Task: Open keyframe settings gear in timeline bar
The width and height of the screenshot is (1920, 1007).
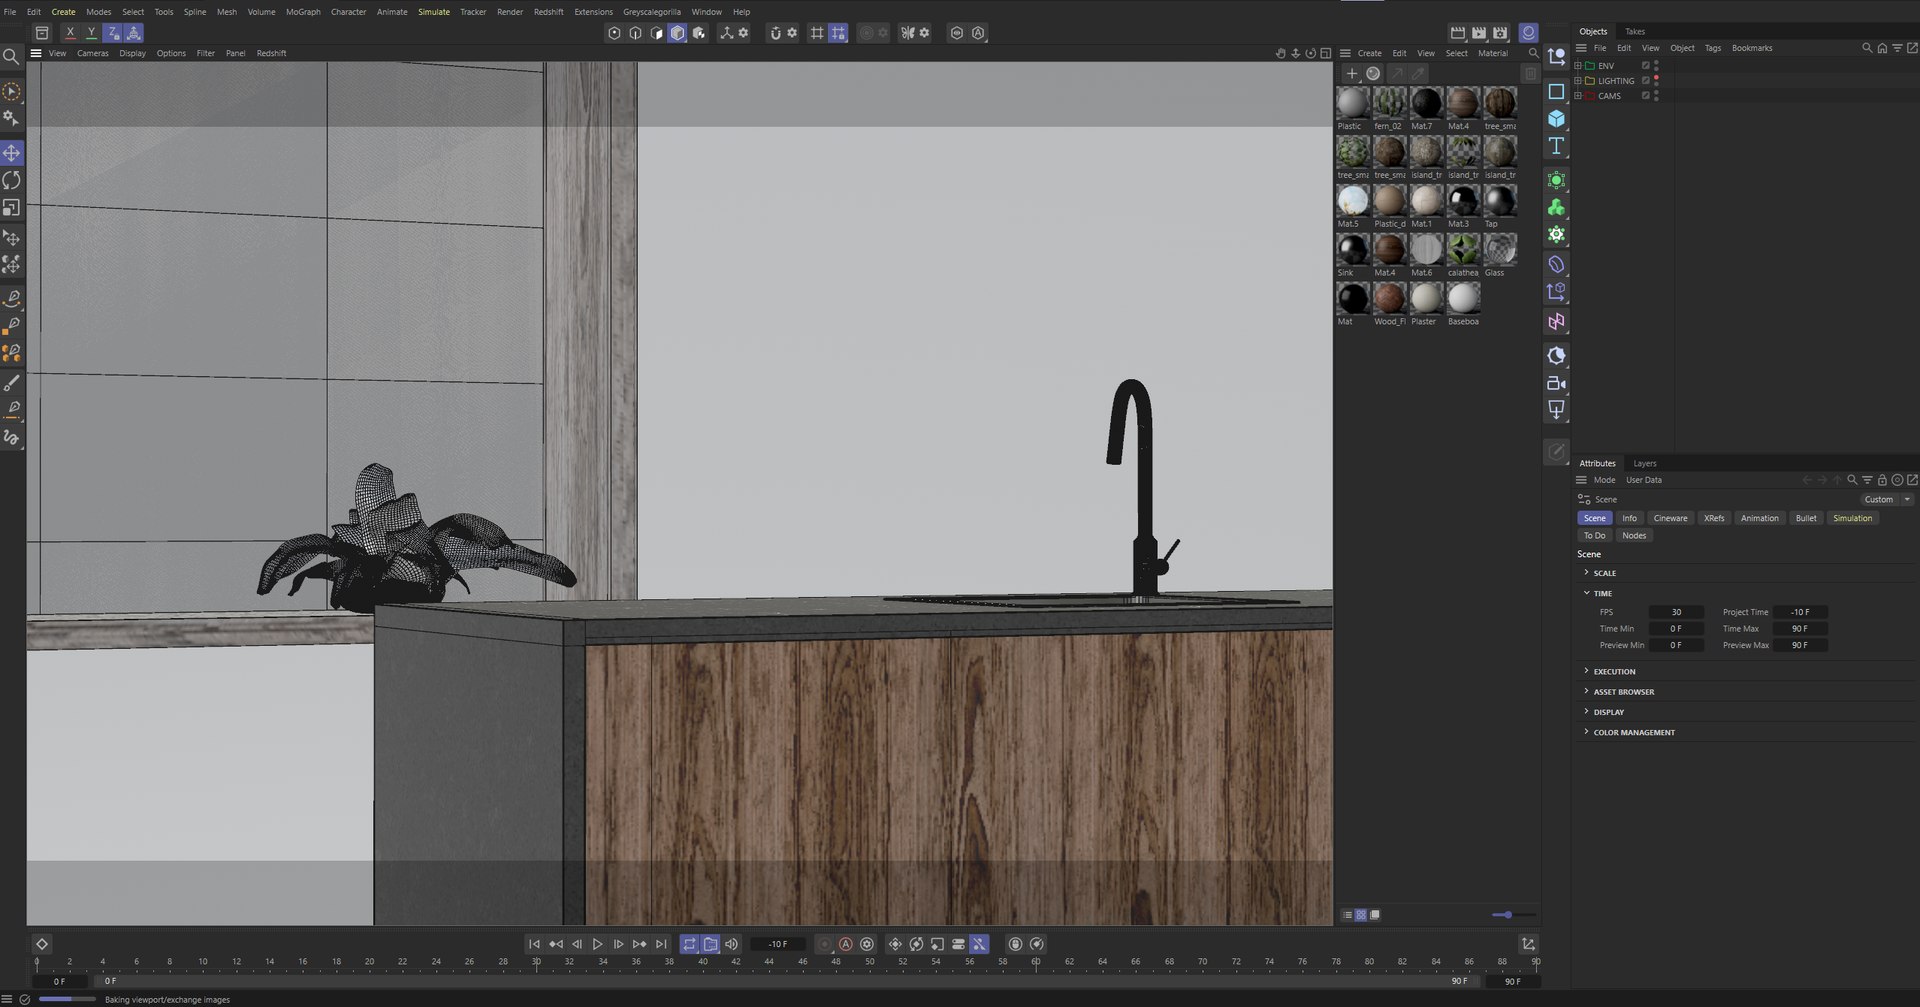Action: point(867,944)
